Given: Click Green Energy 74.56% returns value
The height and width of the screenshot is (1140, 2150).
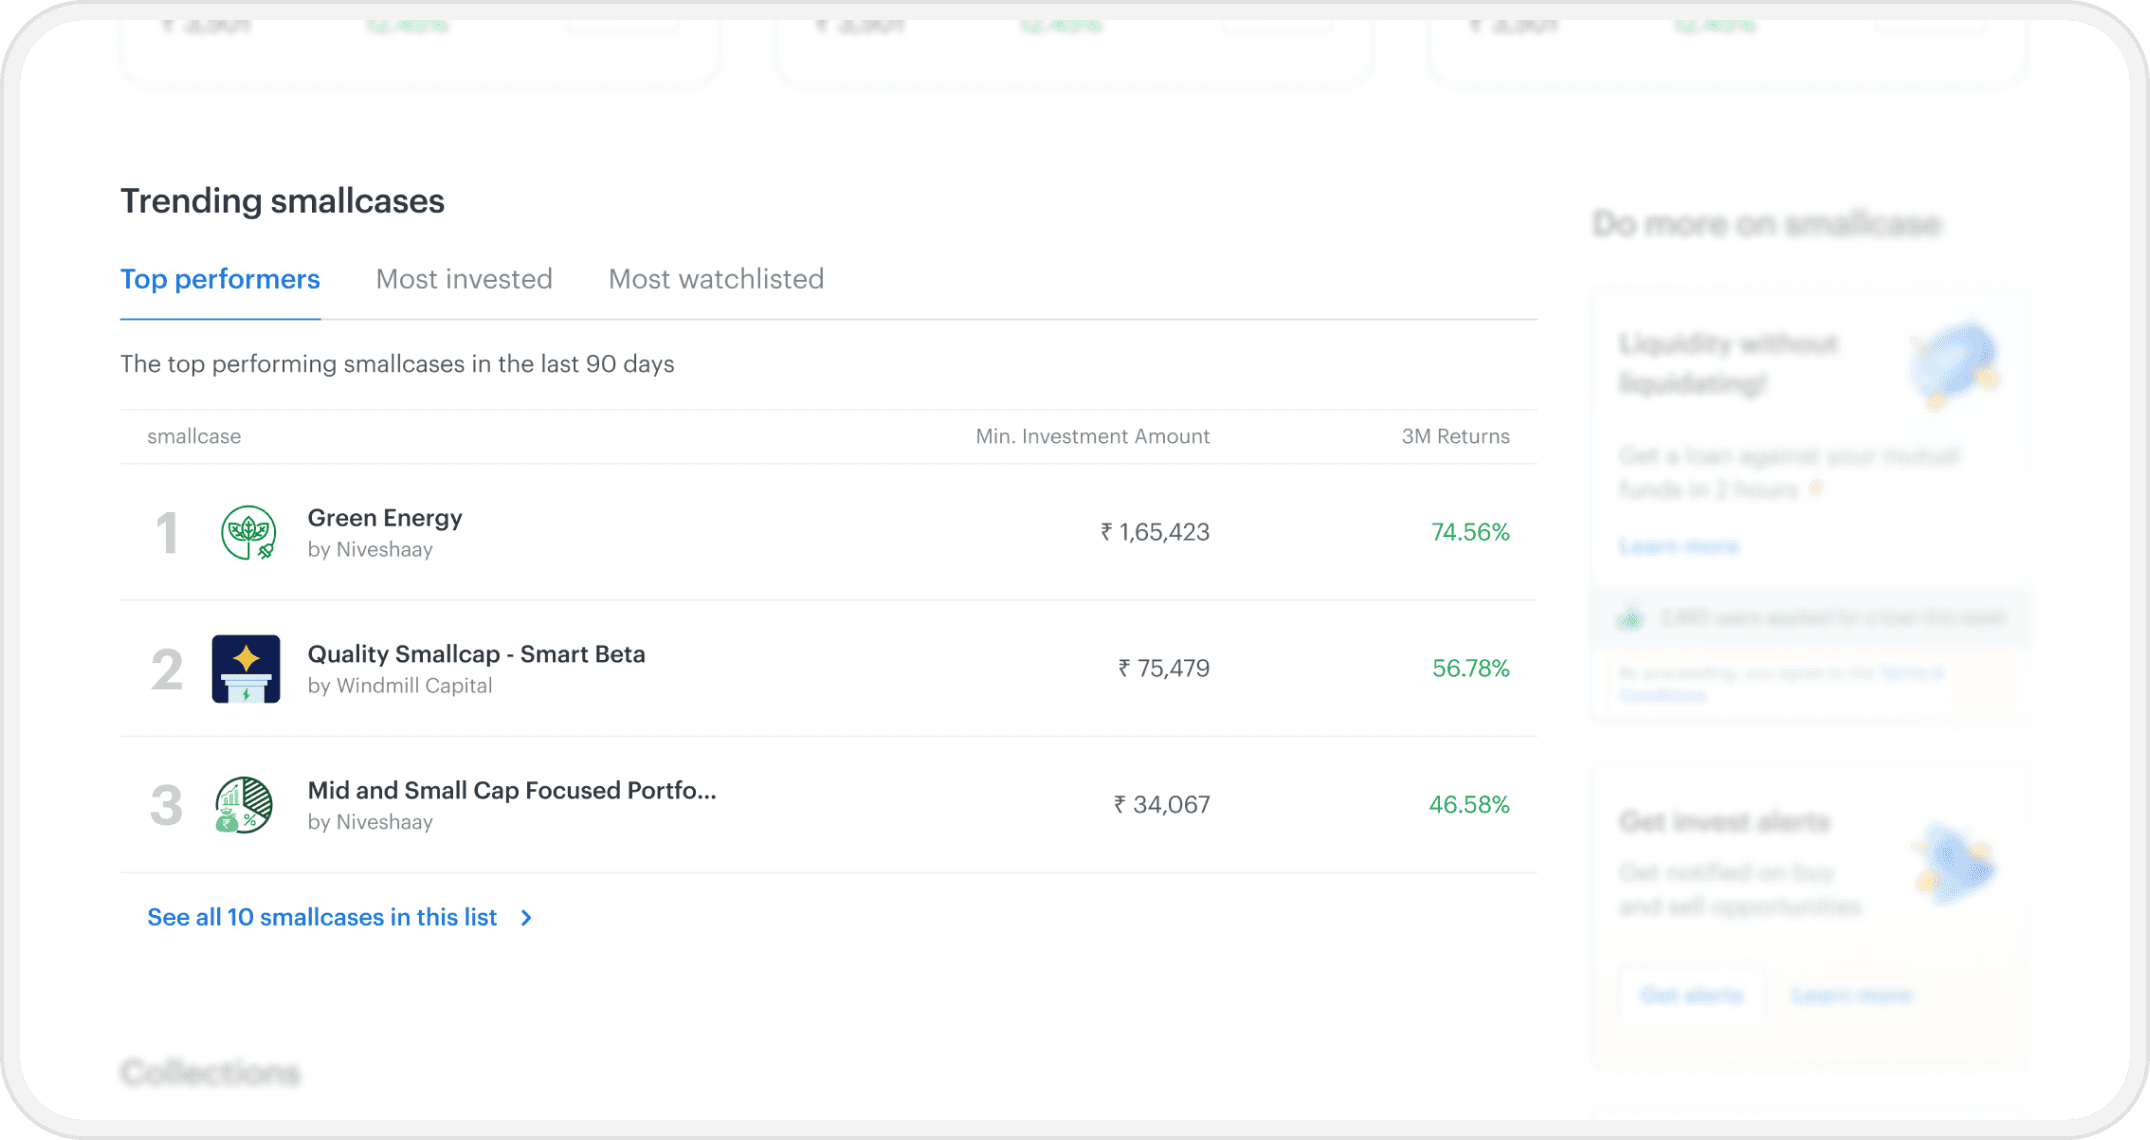Looking at the screenshot, I should pos(1470,532).
